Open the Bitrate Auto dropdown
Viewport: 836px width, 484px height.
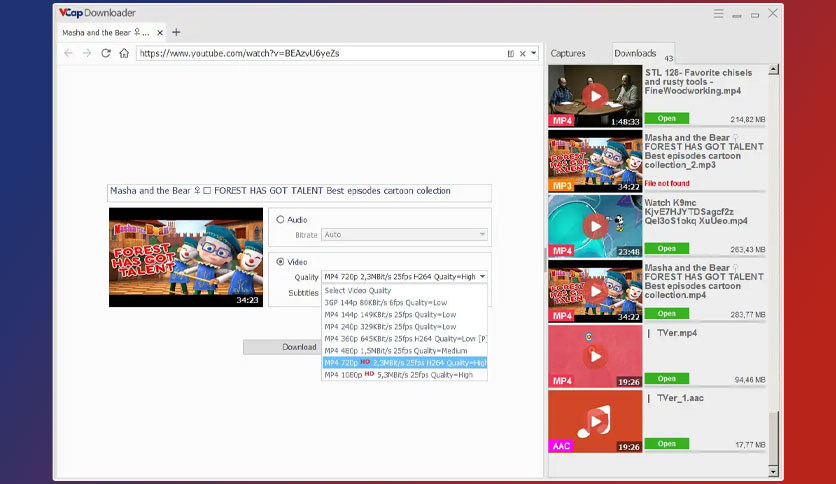tap(404, 235)
